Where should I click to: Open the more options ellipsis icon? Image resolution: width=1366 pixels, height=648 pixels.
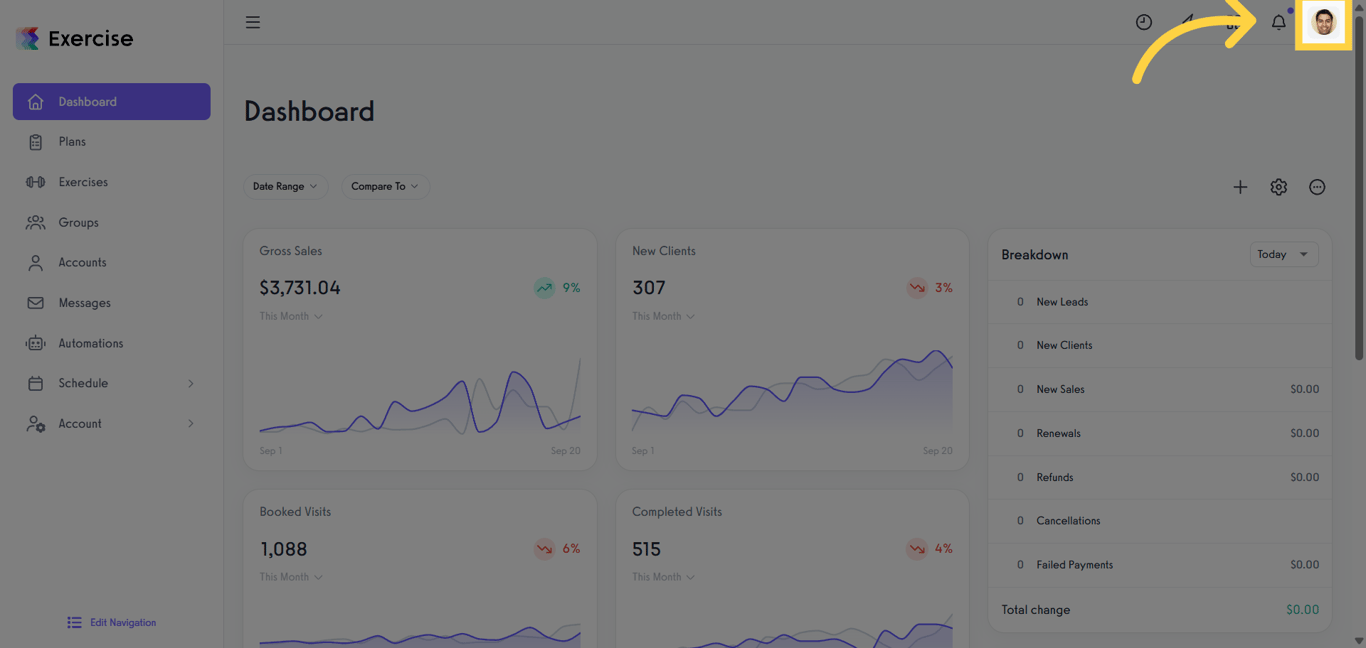[x=1317, y=187]
